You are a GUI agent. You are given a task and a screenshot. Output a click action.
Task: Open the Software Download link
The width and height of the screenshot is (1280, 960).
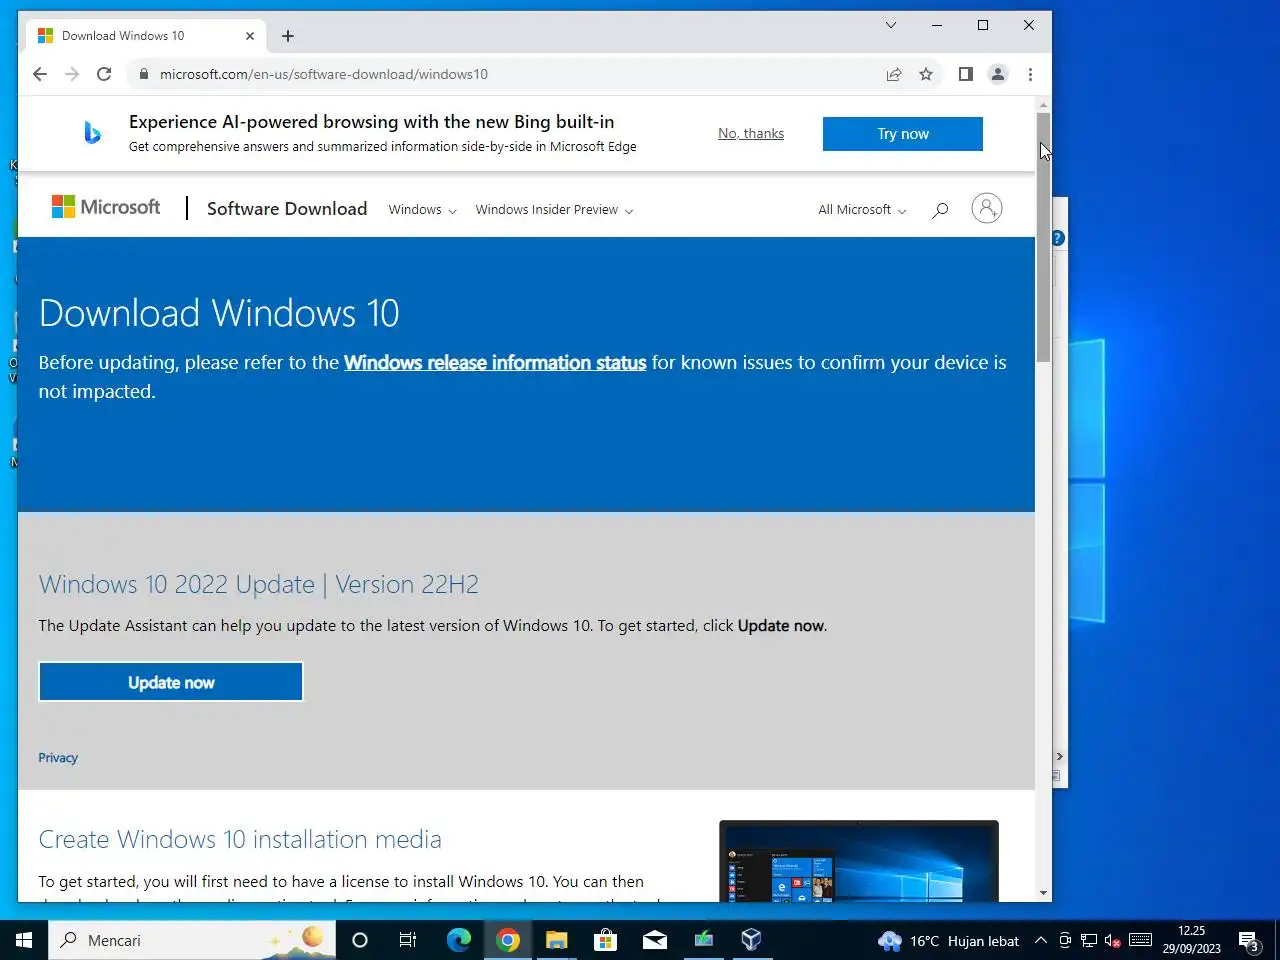click(287, 209)
